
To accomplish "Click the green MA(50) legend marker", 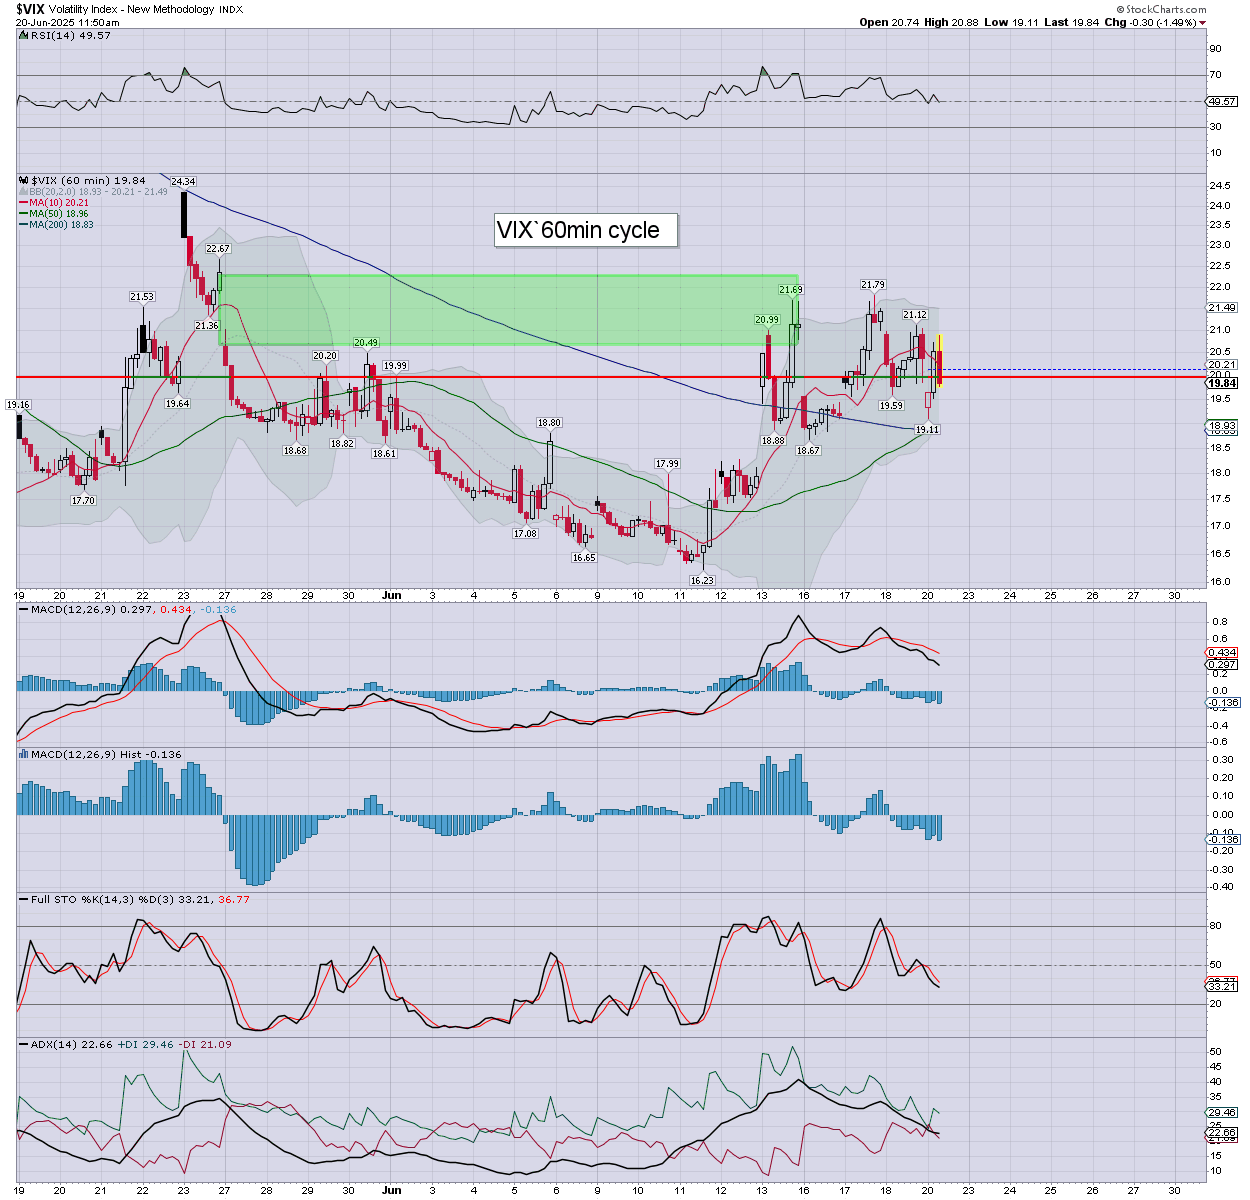I will (x=23, y=214).
